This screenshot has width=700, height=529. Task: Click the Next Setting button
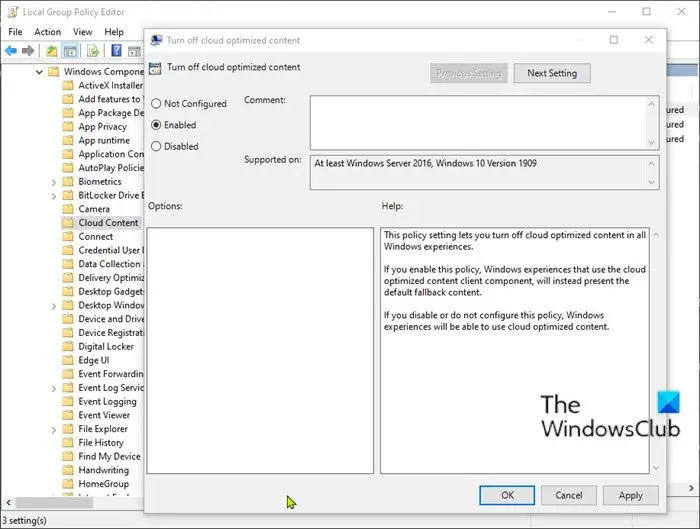pos(552,73)
